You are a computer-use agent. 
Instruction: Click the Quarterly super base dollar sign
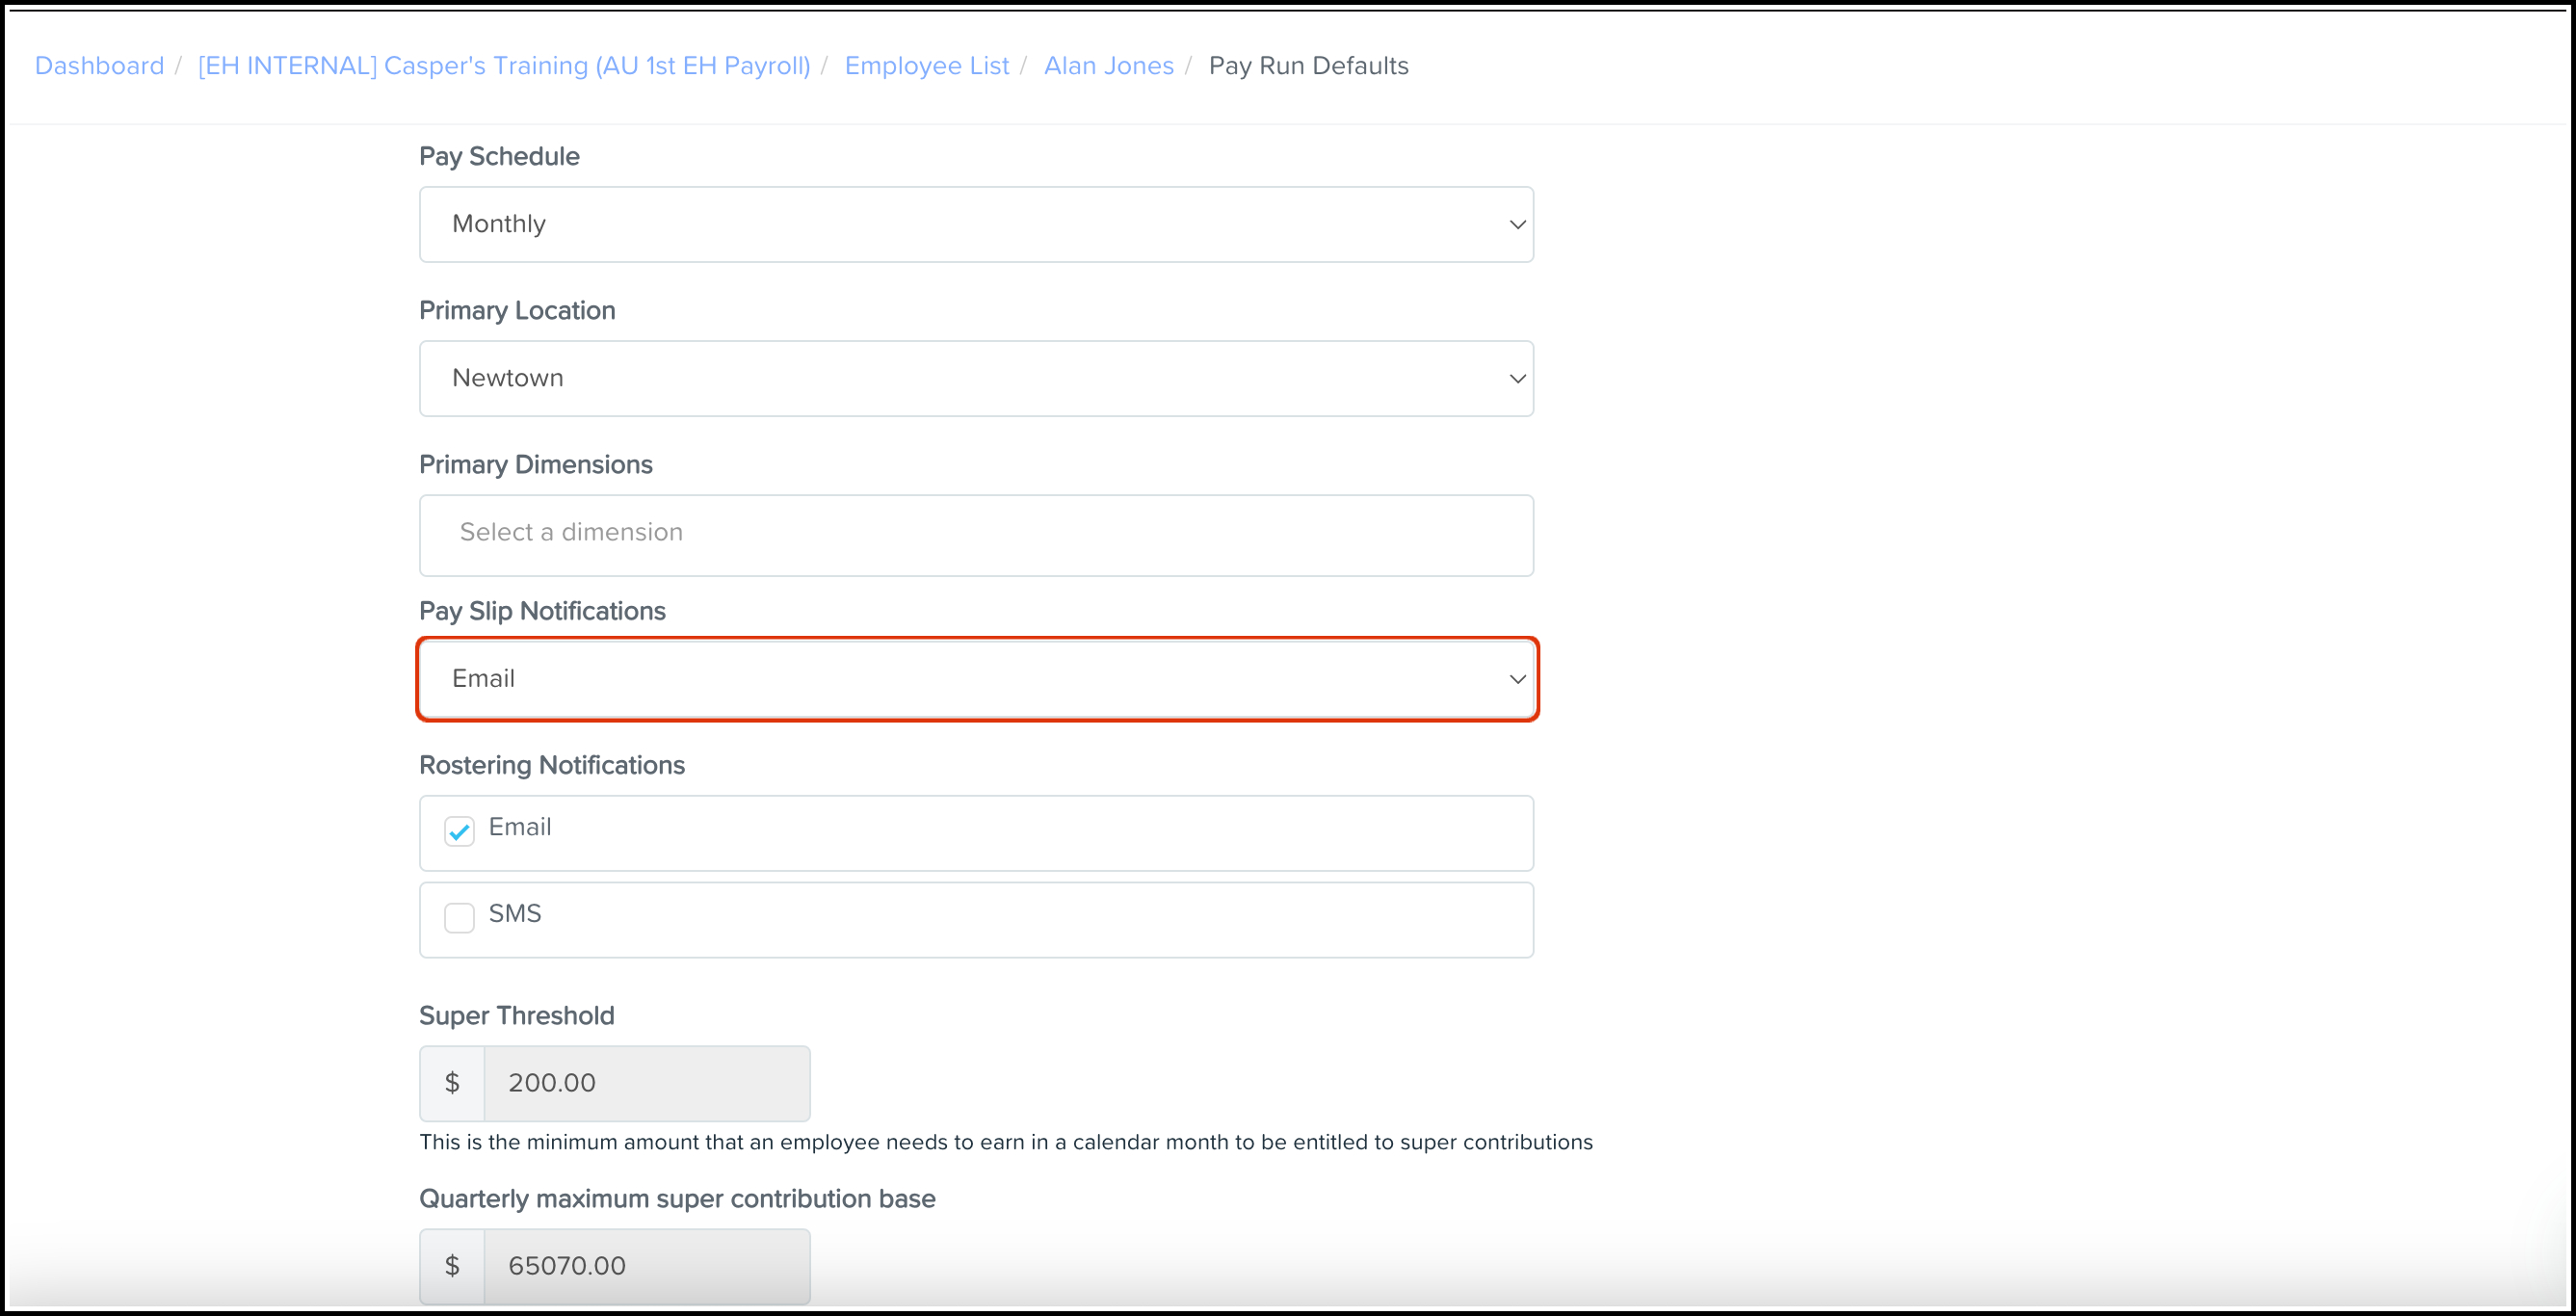(452, 1266)
